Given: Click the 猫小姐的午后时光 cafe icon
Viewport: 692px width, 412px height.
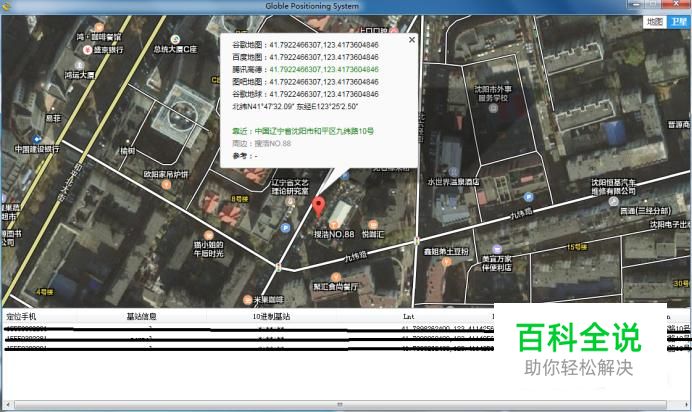Looking at the screenshot, I should tap(209, 235).
